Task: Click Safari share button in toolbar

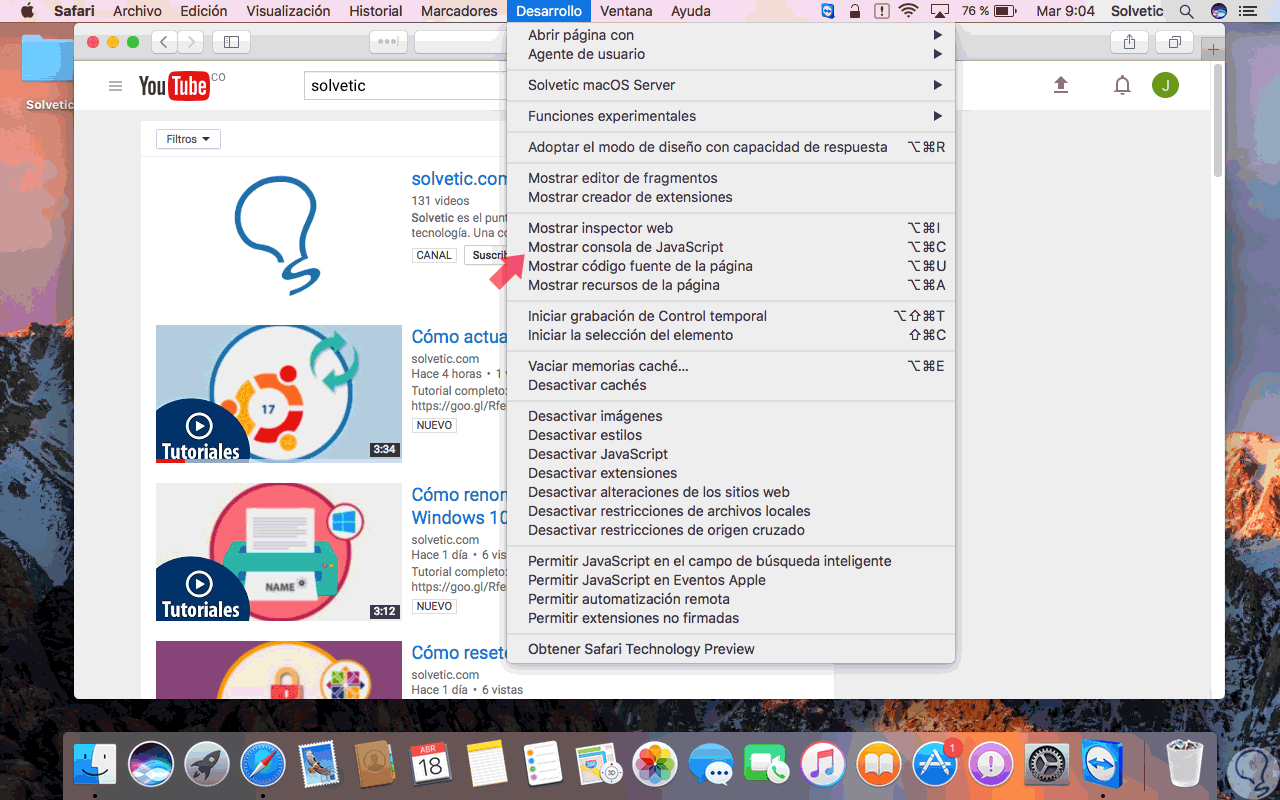Action: [1129, 42]
